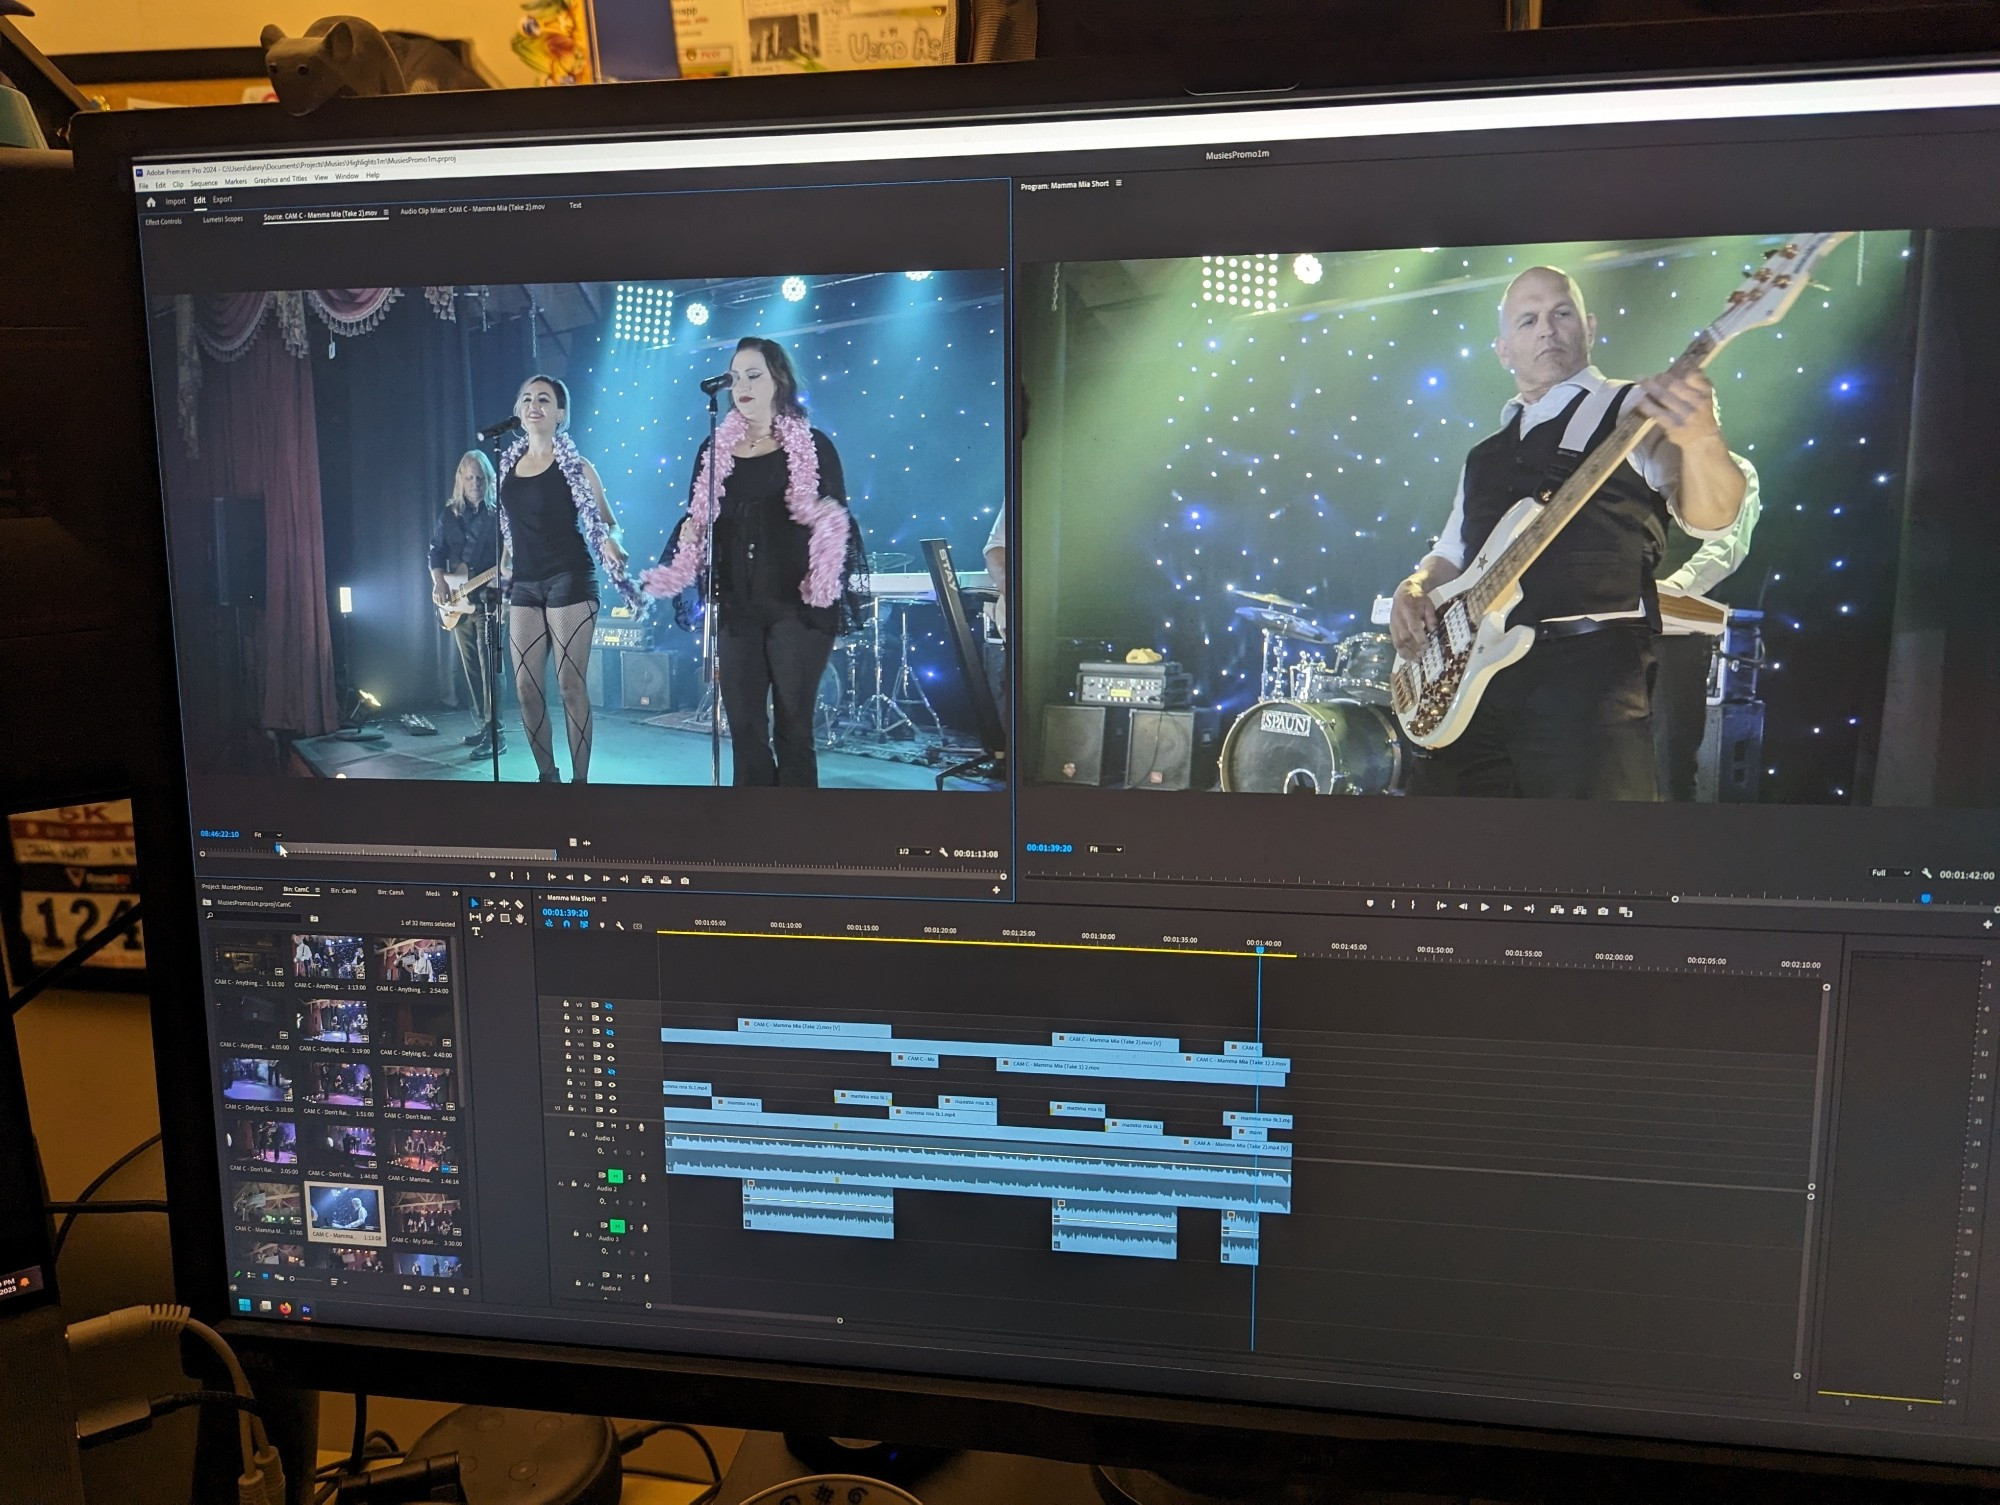The width and height of the screenshot is (2000, 1505).
Task: Switch to Lumetri Scopes tab
Action: point(223,219)
